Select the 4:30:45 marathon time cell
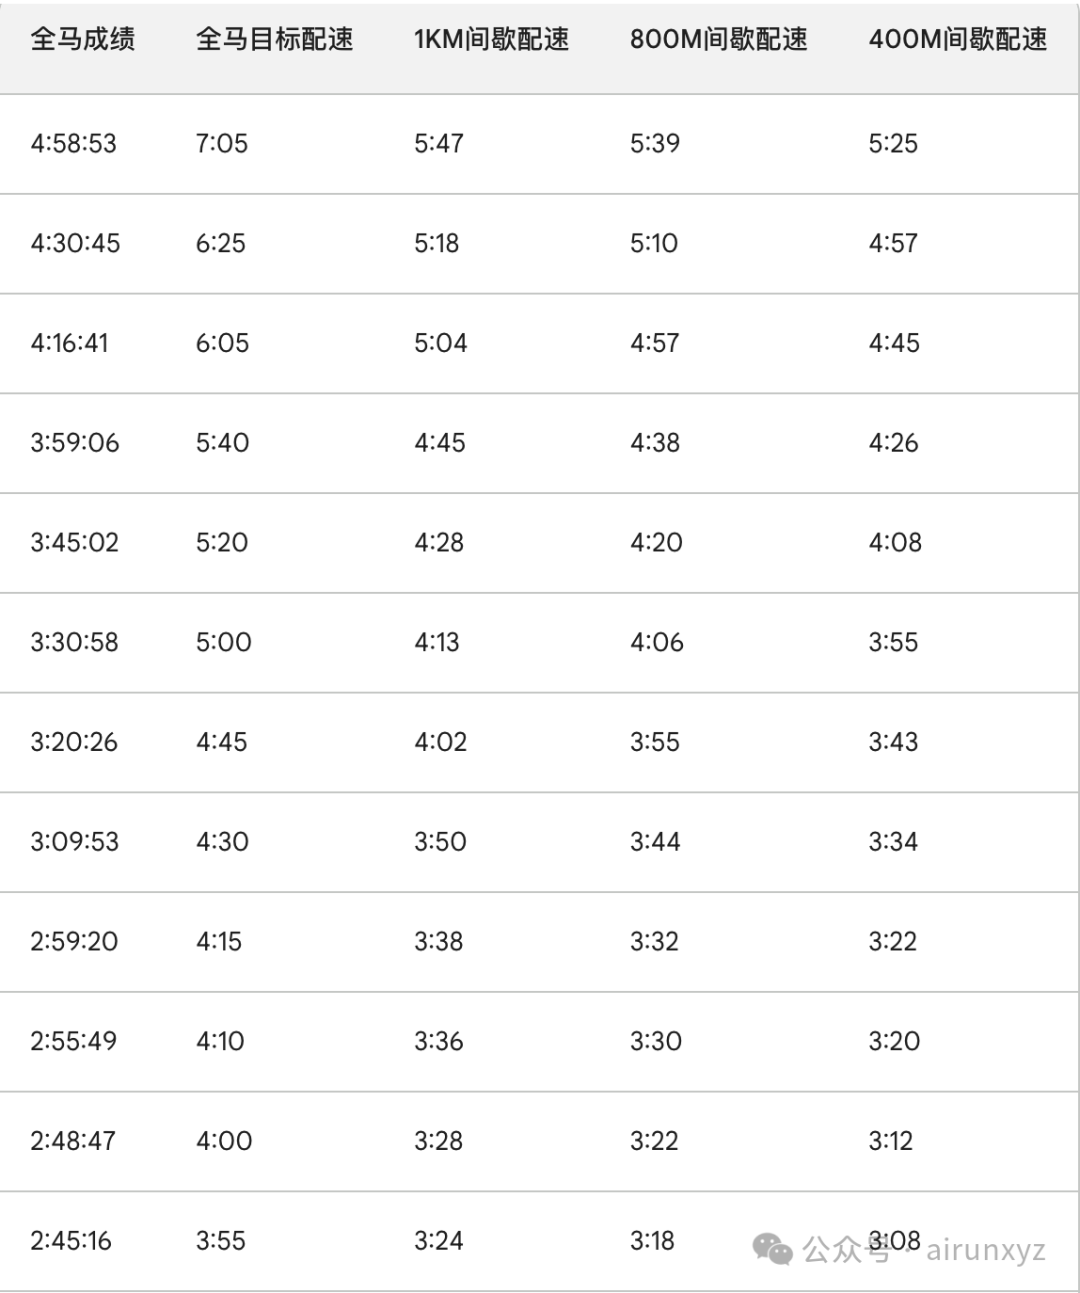The height and width of the screenshot is (1293, 1080). tap(75, 243)
